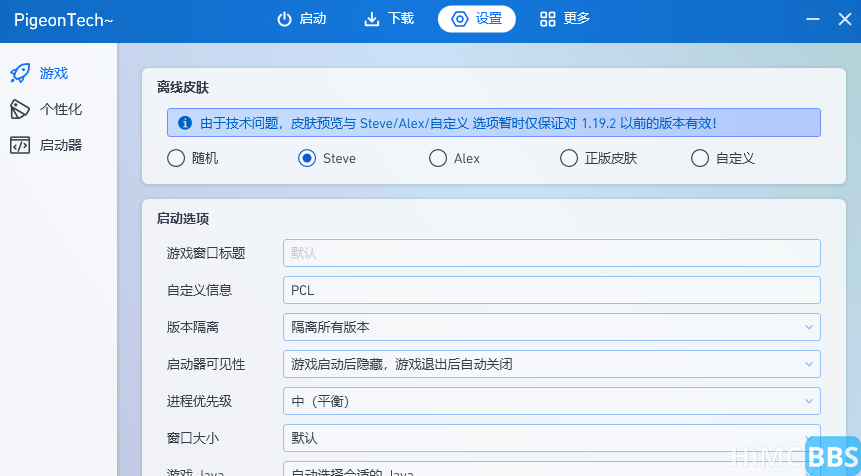Screen dimensions: 861x476
Task: Click the paint tag icon beside 个性化
Action: point(20,109)
